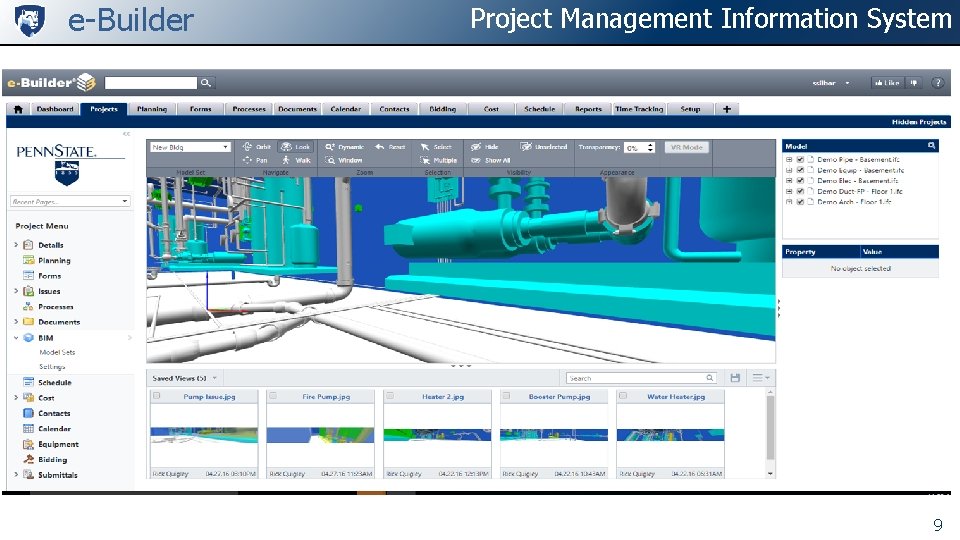Activate the Look navigation tool

(295, 147)
